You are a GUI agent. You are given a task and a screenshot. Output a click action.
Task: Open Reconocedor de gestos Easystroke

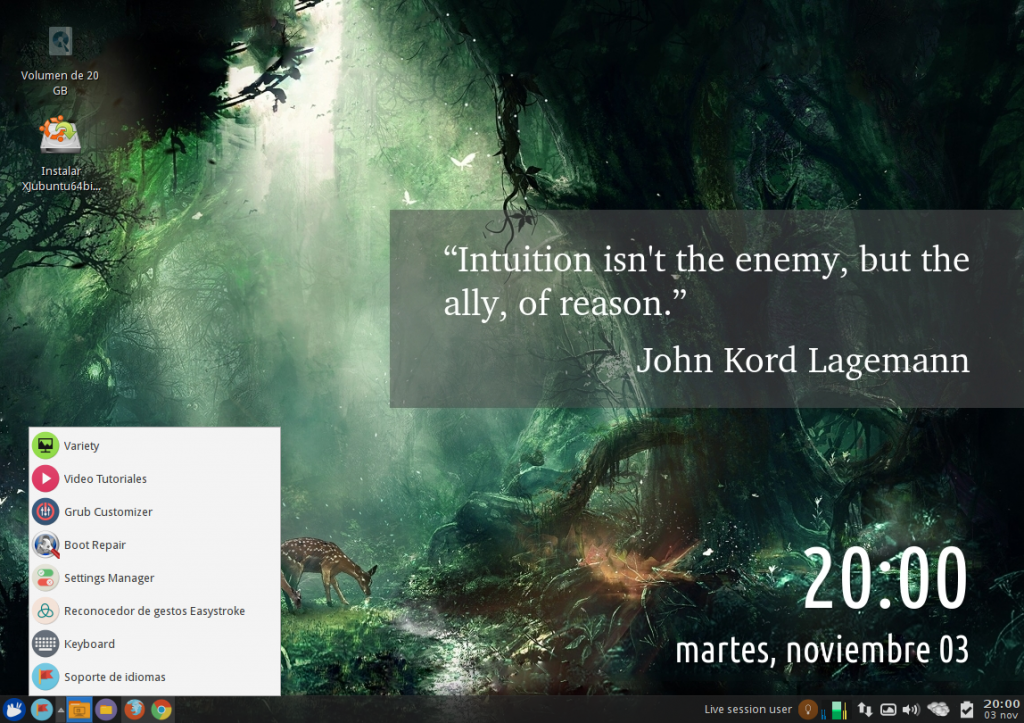[x=155, y=611]
